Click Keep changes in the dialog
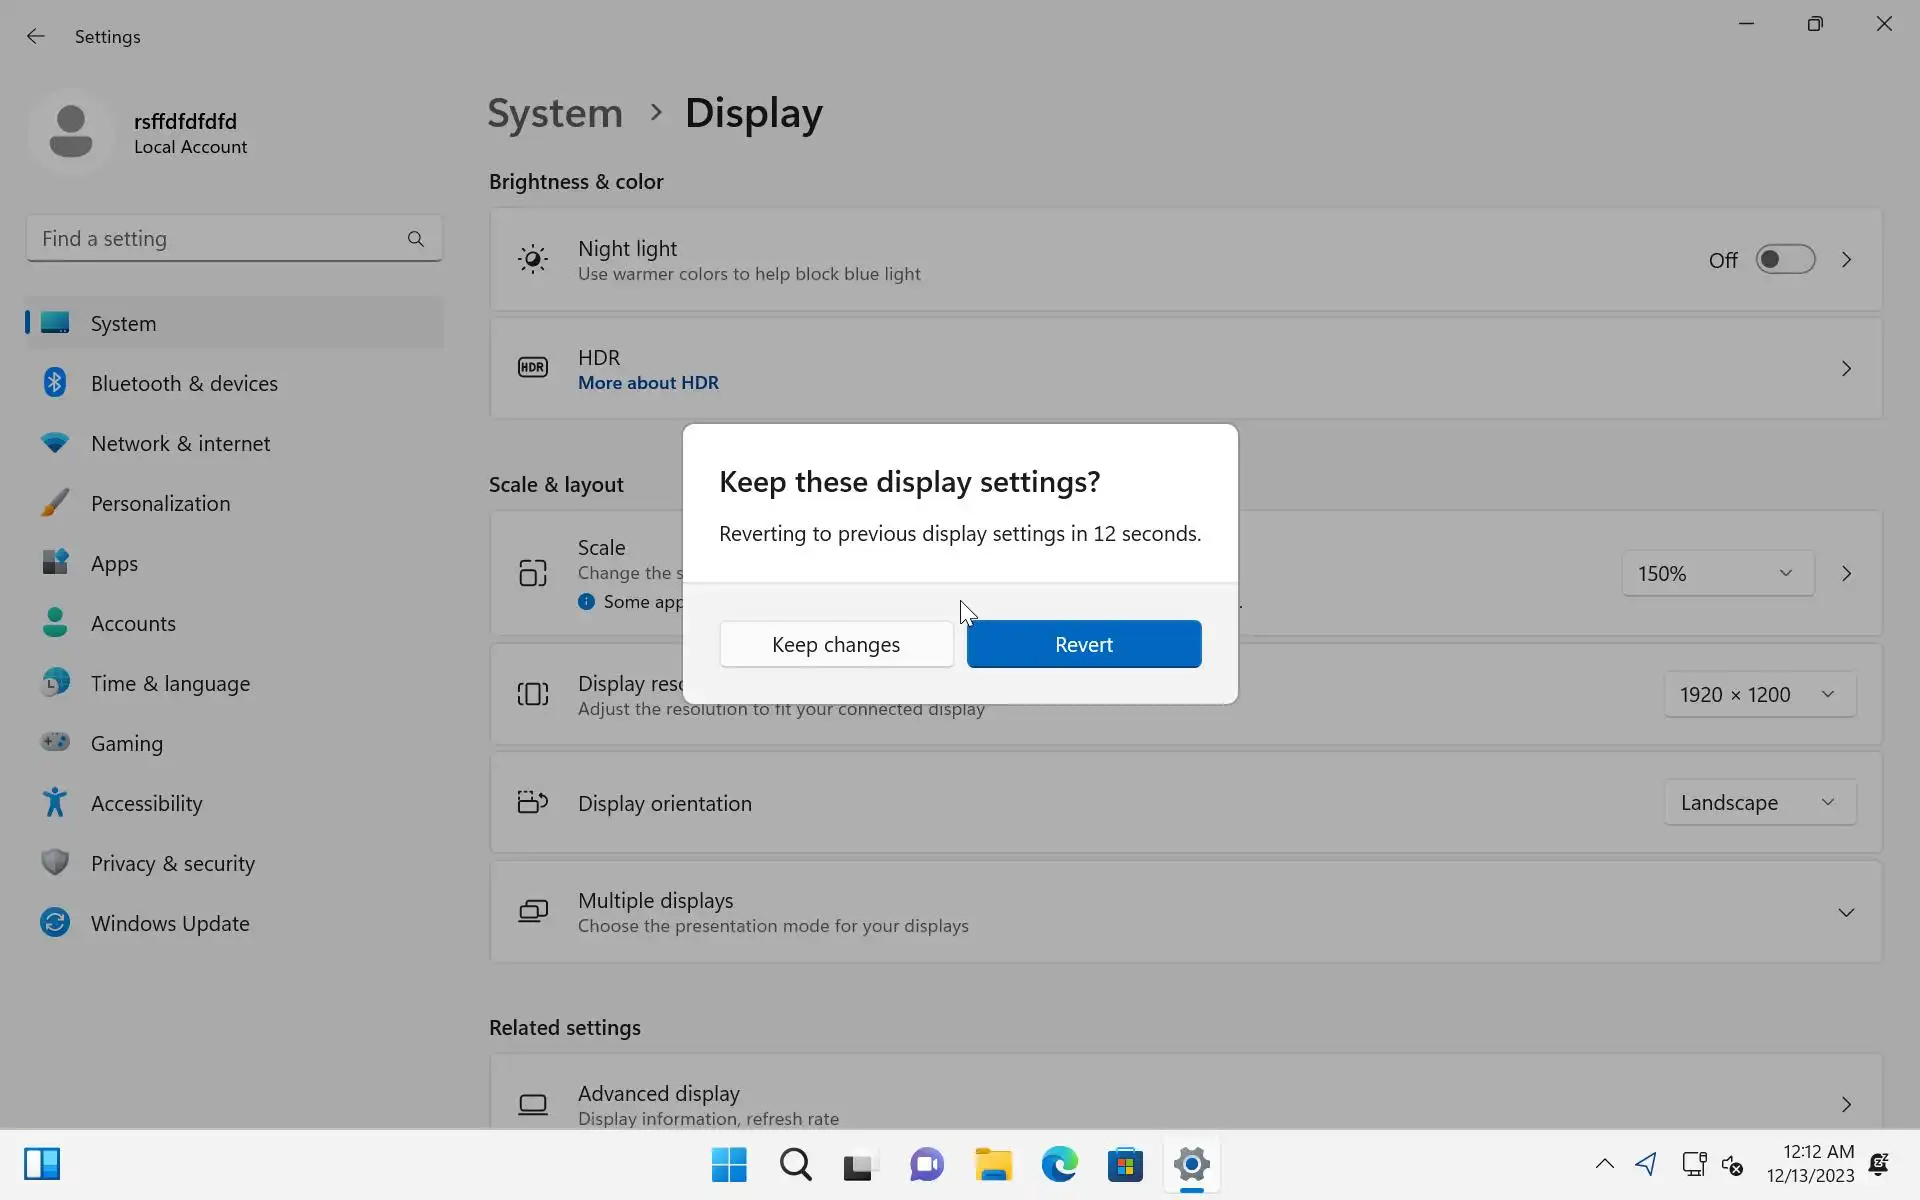Viewport: 1920px width, 1200px height. pos(836,644)
